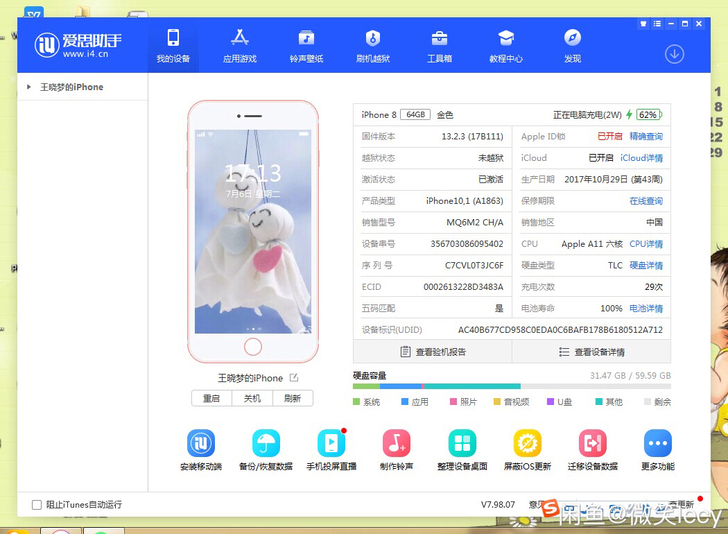Open the 发现 tab
This screenshot has width=728, height=534.
572,46
